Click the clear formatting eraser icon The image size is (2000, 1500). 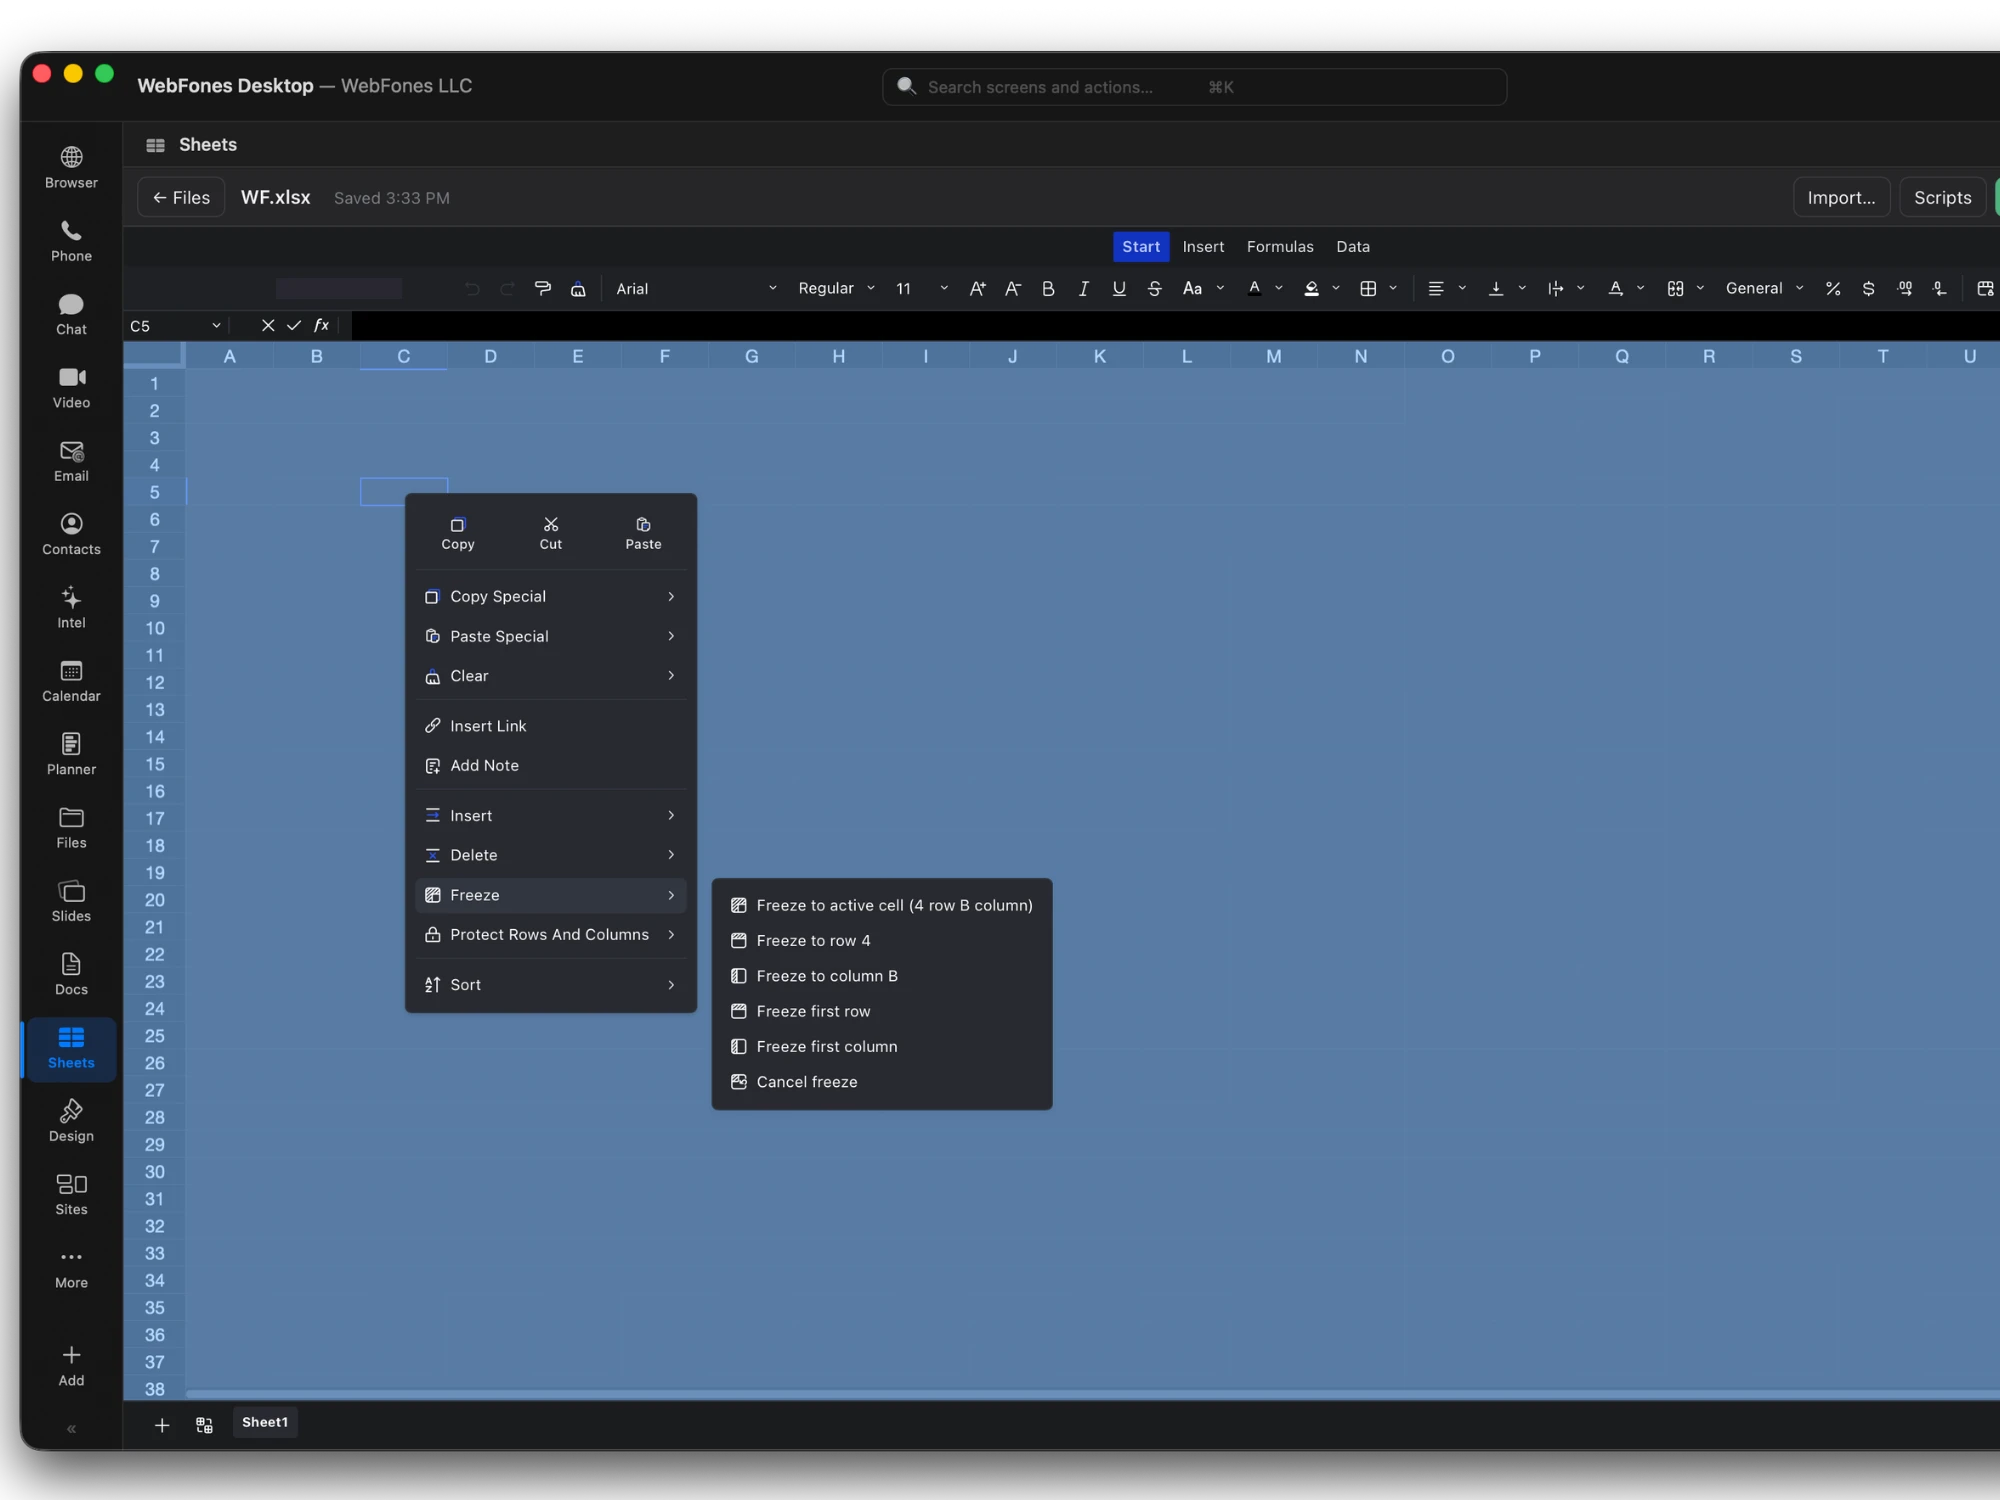click(578, 288)
